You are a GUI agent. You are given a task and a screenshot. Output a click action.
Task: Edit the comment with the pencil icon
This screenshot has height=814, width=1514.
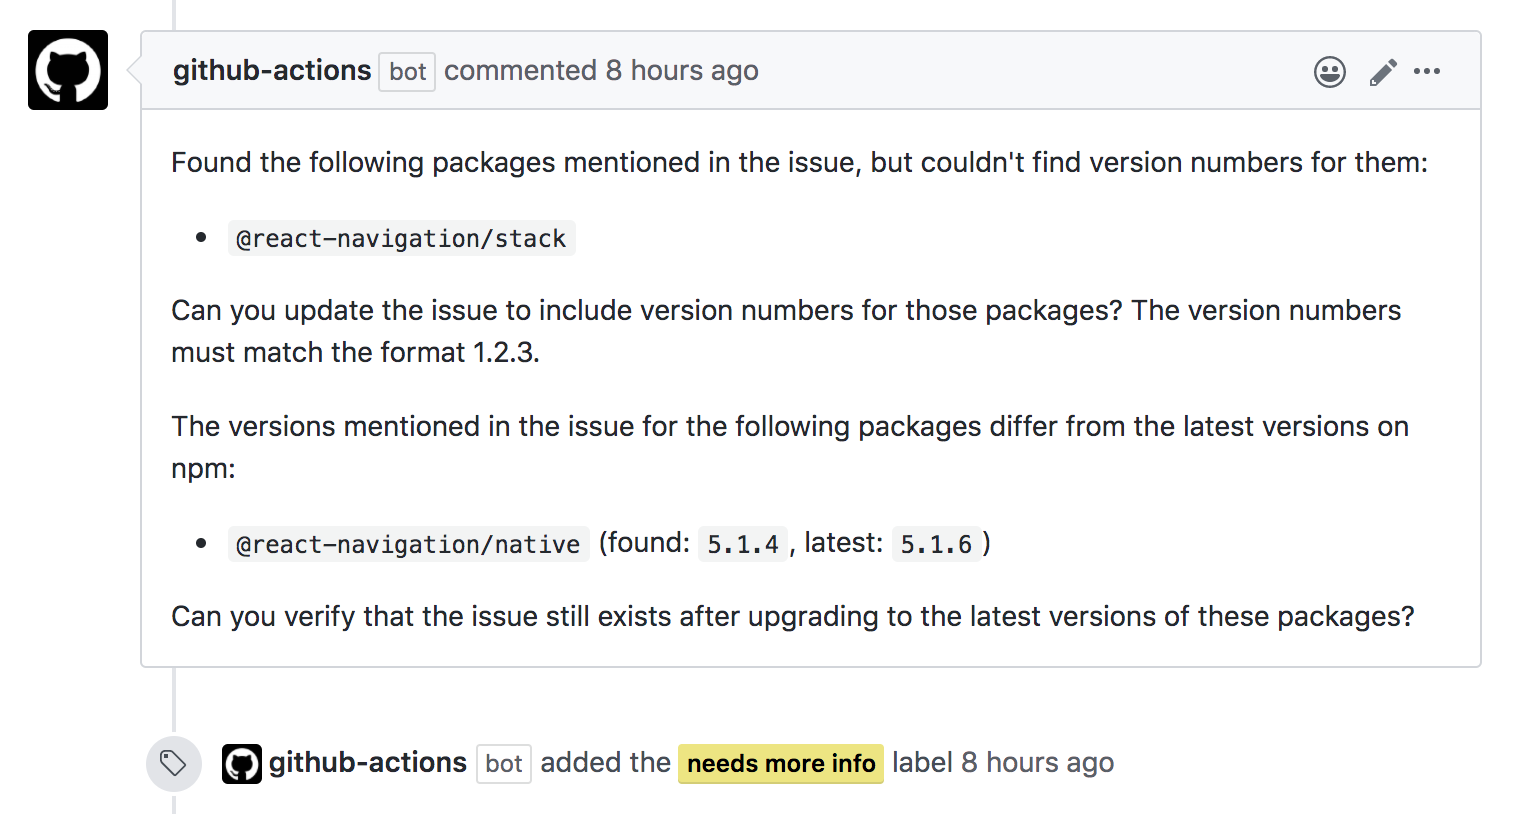[1383, 72]
